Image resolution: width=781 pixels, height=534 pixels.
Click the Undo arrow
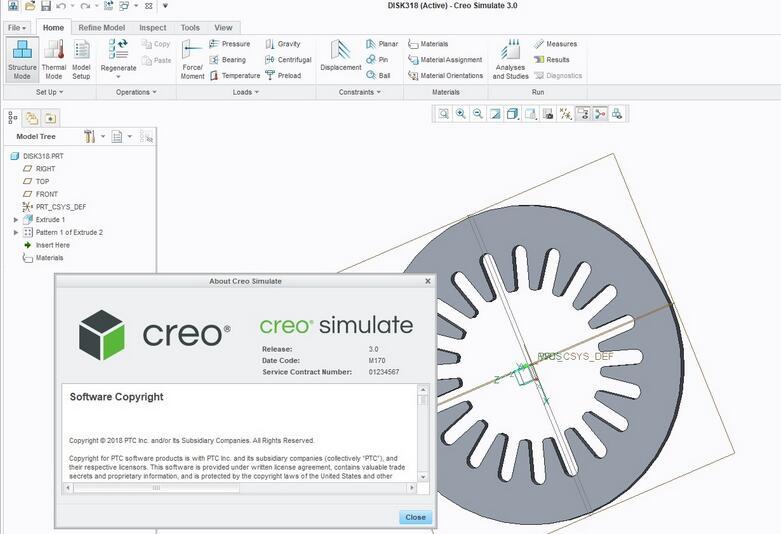point(61,6)
